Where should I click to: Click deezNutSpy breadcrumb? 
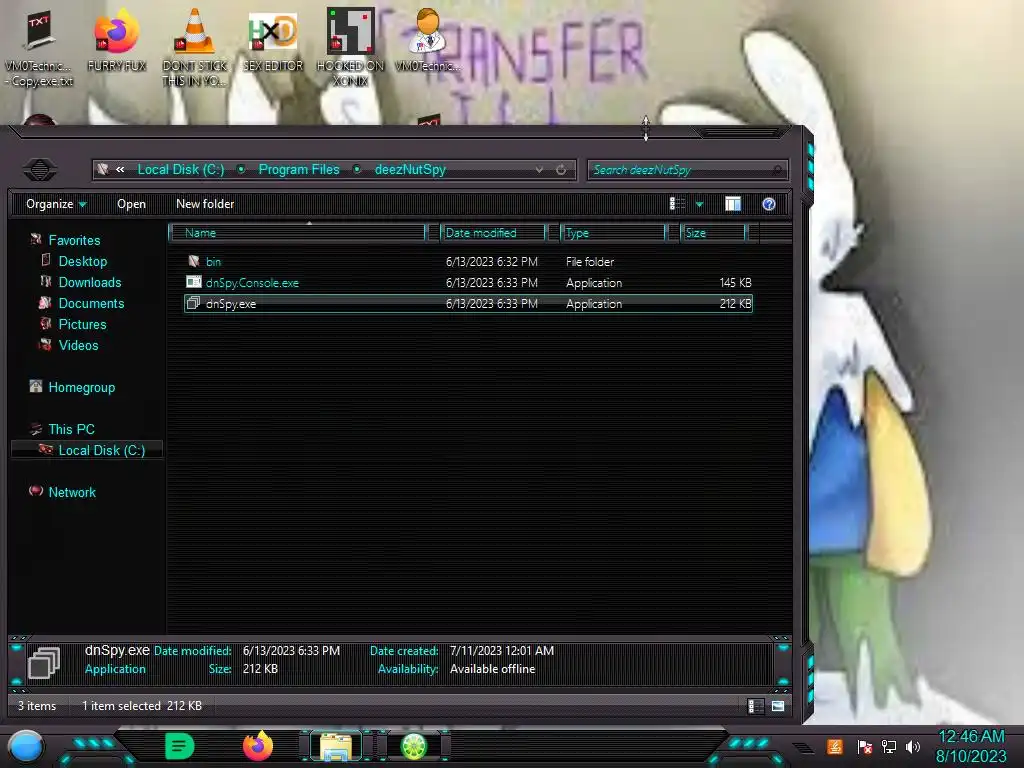410,170
